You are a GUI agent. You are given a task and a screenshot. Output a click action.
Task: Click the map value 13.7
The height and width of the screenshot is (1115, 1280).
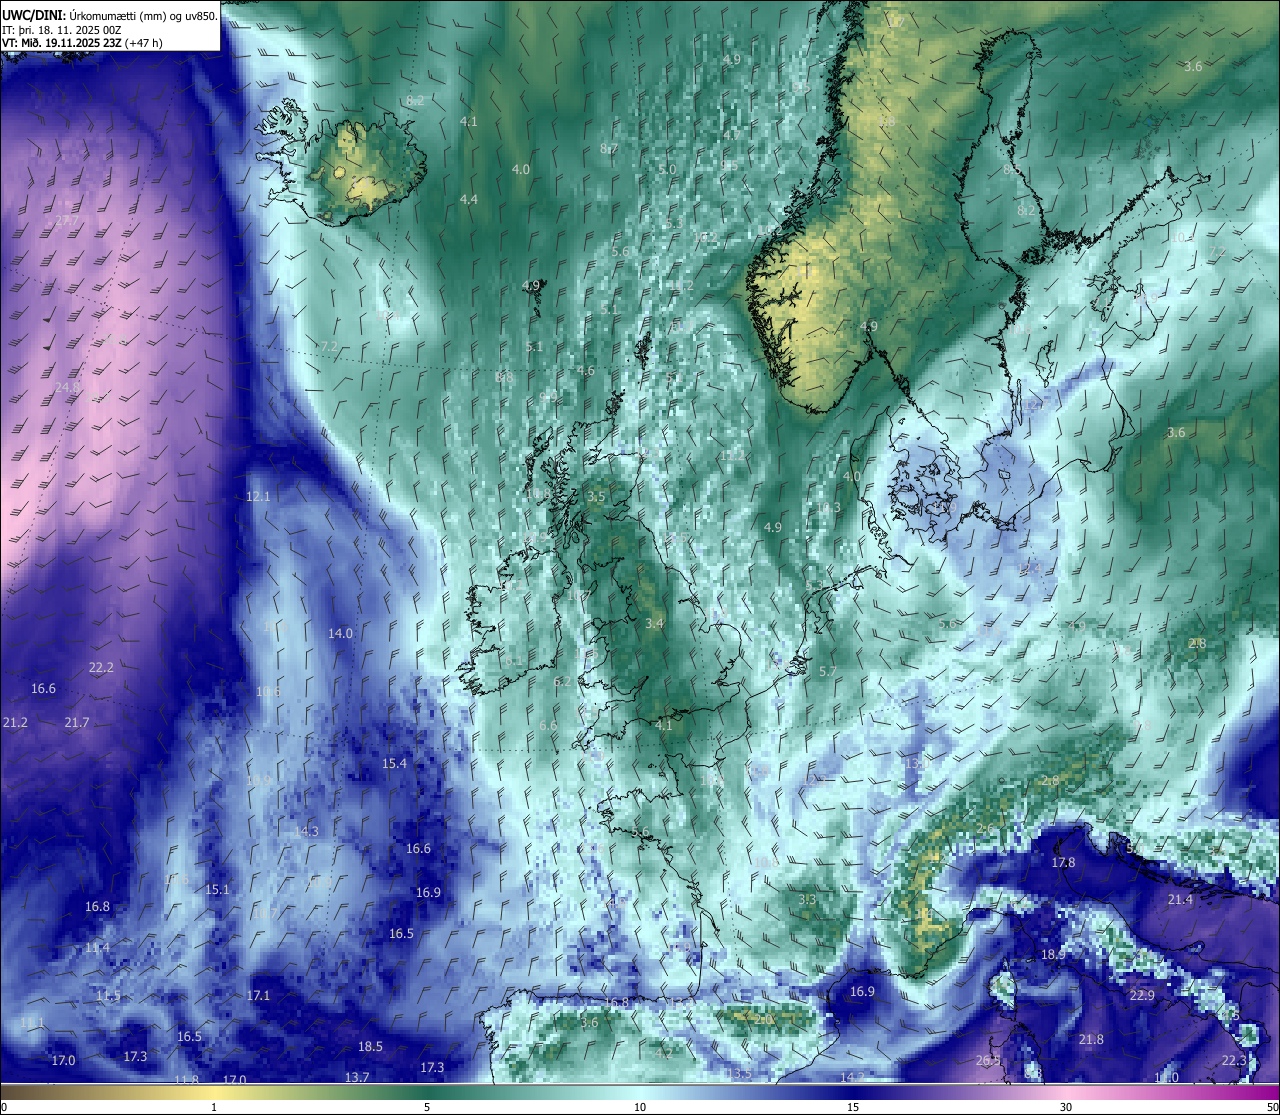pos(357,1077)
